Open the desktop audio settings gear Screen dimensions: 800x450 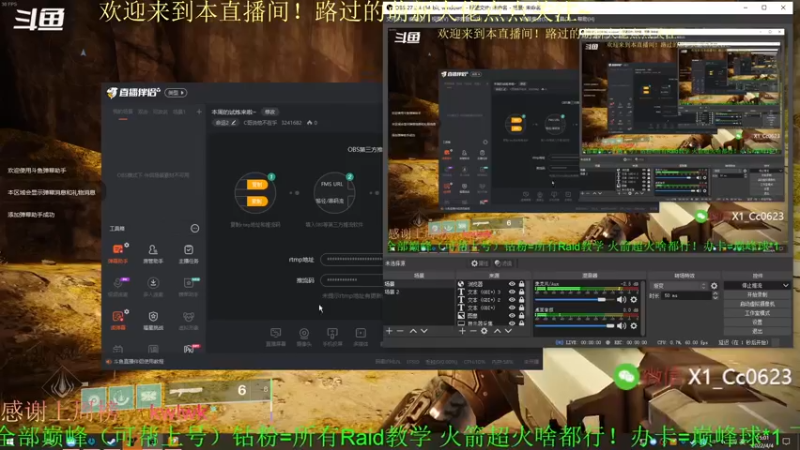(x=634, y=326)
